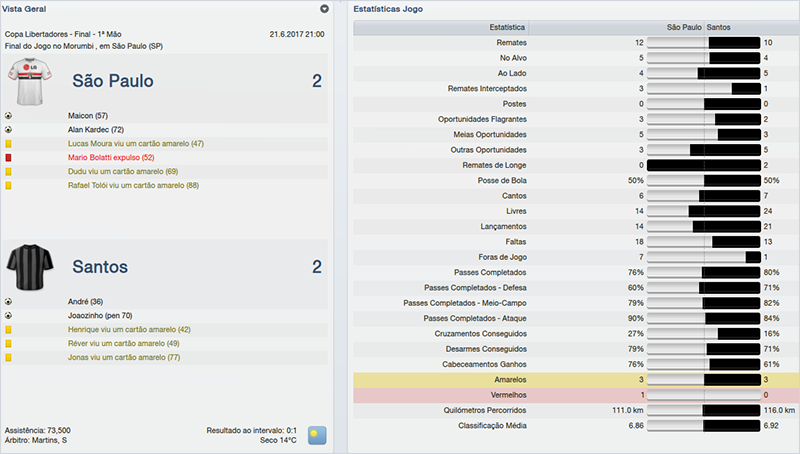The image size is (800, 454).
Task: Click the goal ball icon beside Maicon
Action: (x=8, y=115)
